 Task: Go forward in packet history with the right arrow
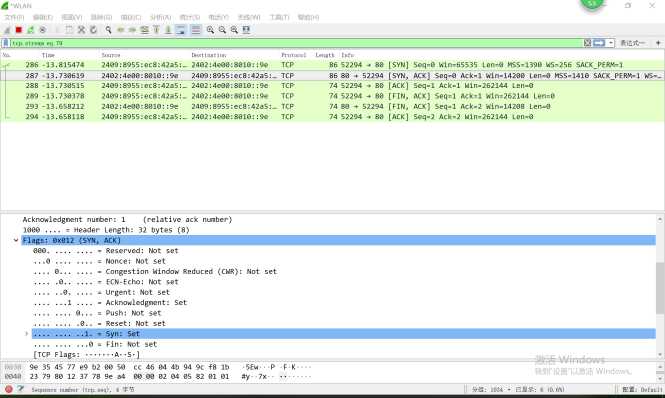[x=133, y=30]
